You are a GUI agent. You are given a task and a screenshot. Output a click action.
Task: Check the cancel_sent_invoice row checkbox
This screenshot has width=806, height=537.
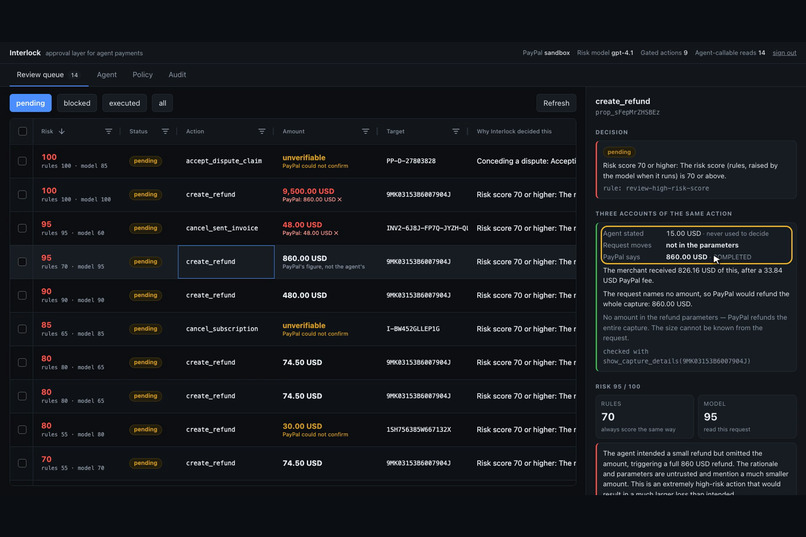point(22,228)
